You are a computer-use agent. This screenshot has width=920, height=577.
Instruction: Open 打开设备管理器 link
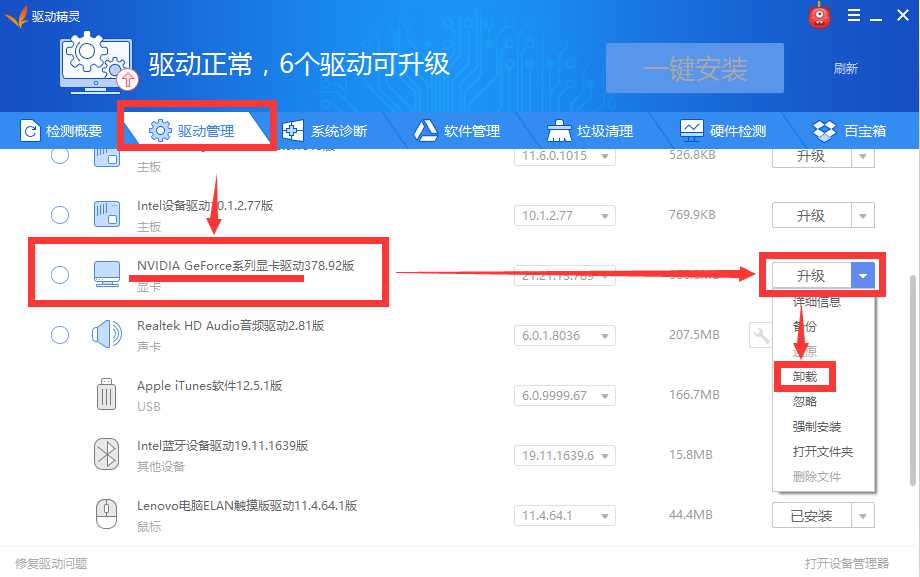coord(847,563)
